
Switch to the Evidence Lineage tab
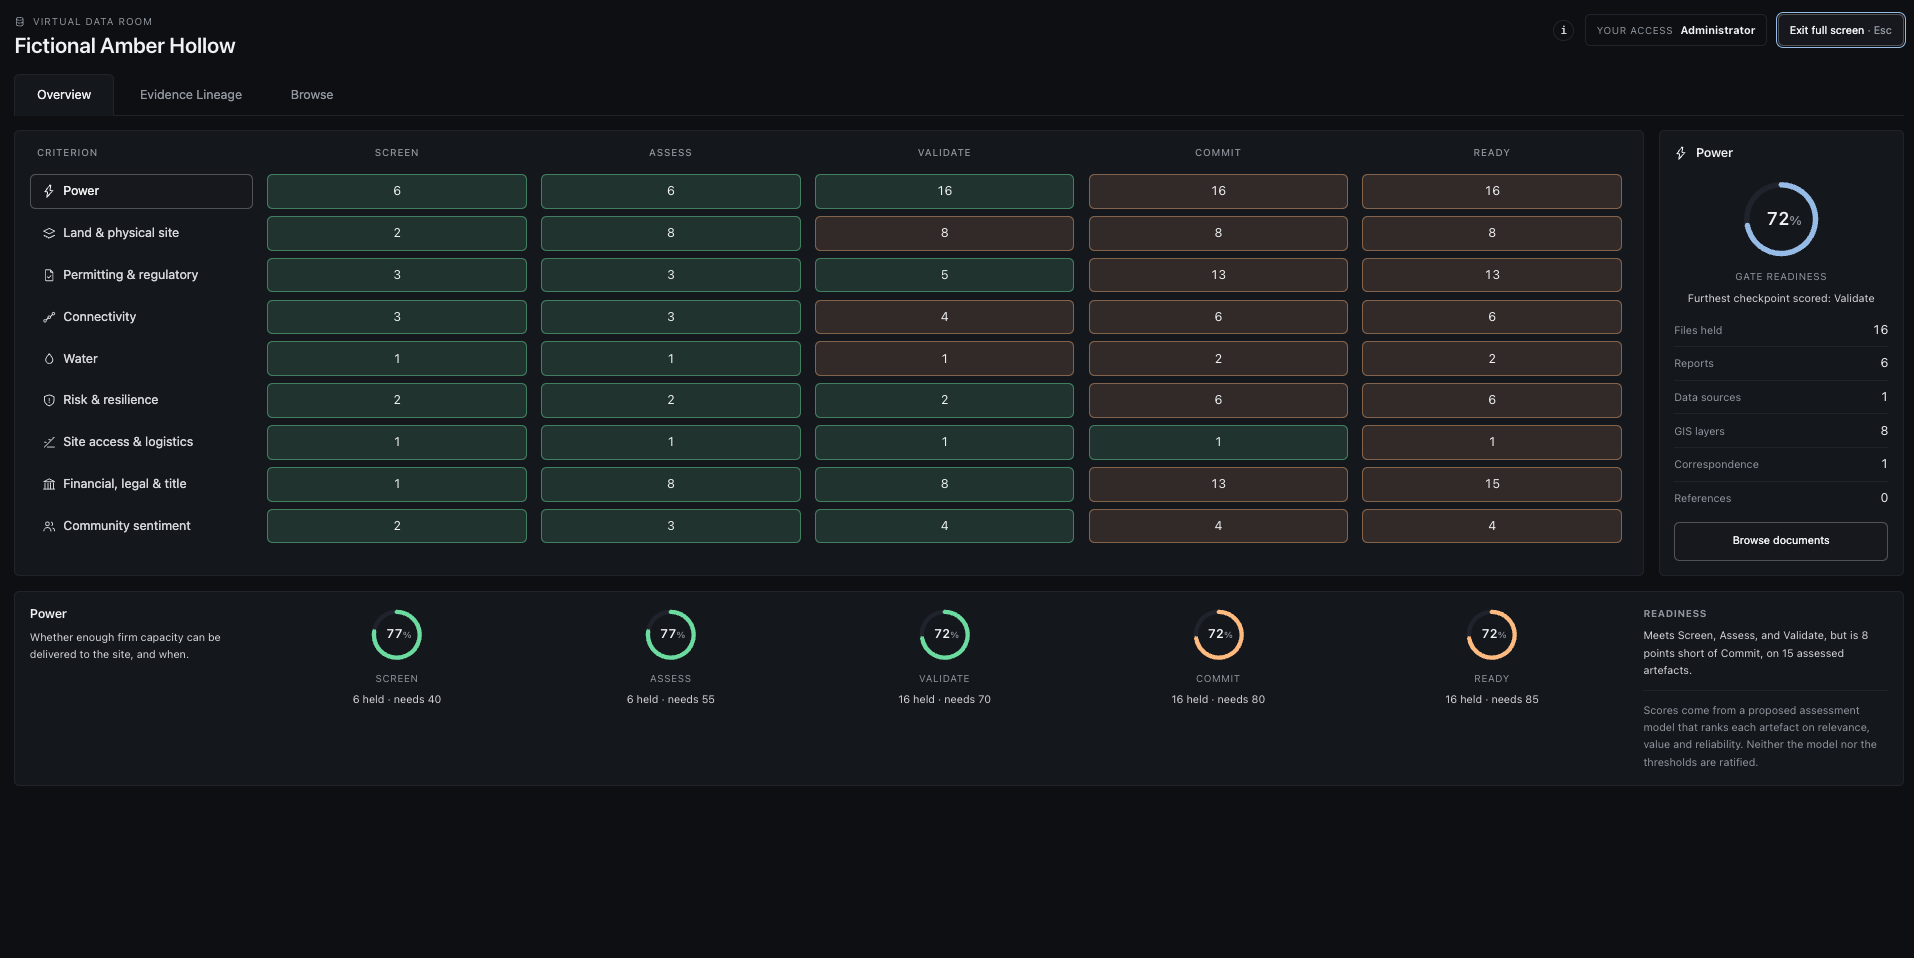191,95
